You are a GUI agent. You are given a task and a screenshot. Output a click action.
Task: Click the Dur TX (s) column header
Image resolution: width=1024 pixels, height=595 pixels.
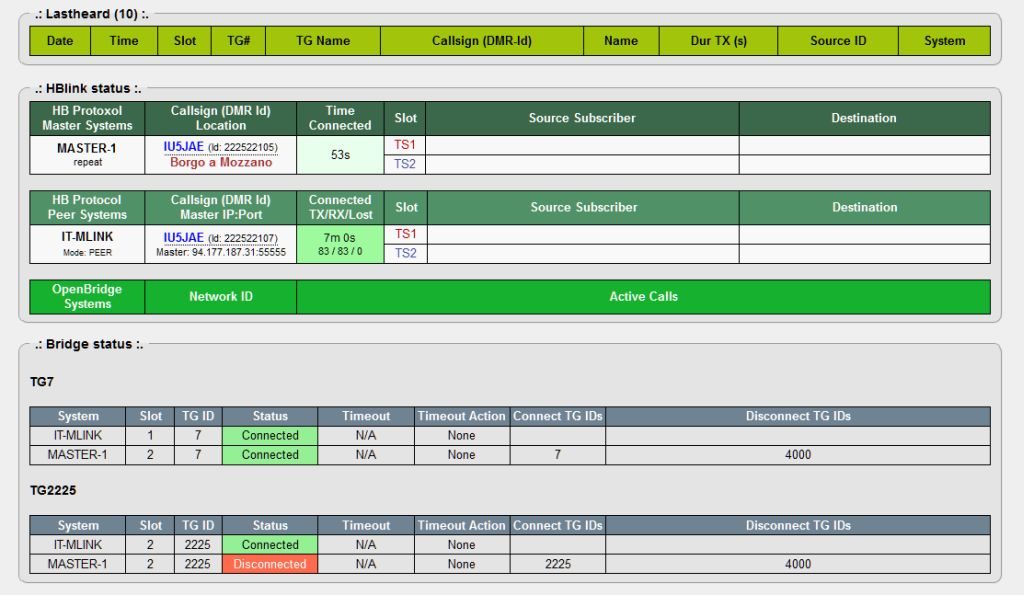pyautogui.click(x=718, y=40)
